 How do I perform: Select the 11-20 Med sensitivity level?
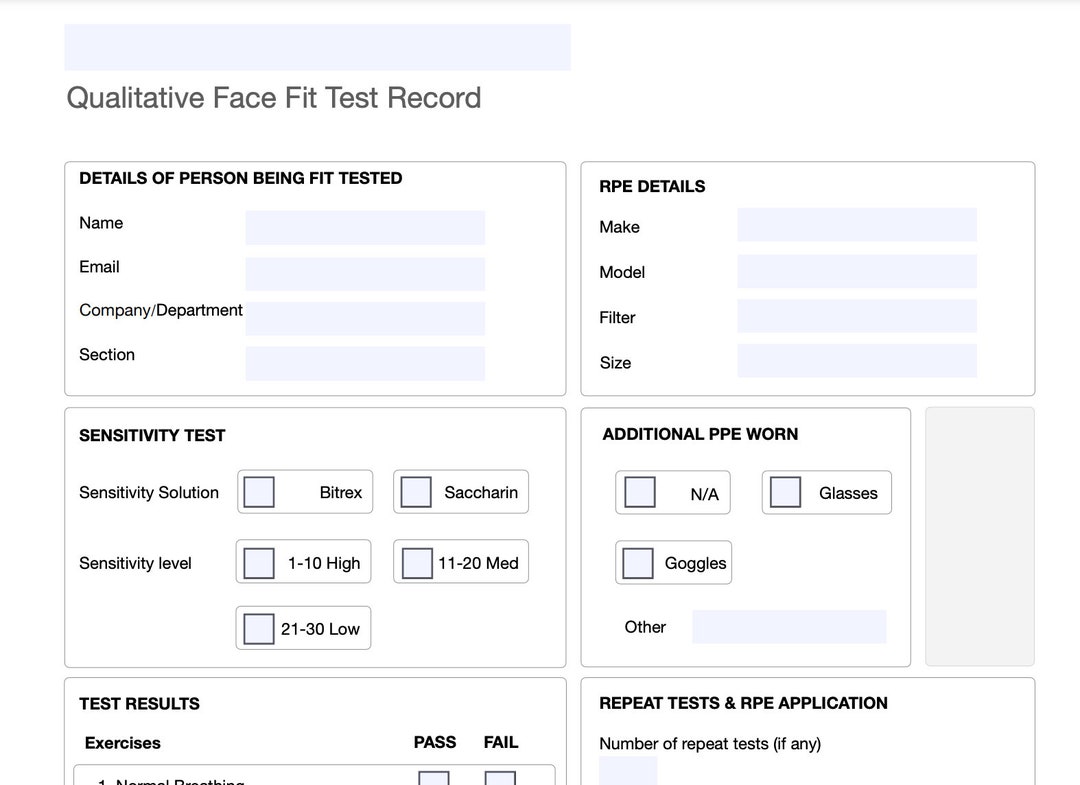(x=415, y=562)
